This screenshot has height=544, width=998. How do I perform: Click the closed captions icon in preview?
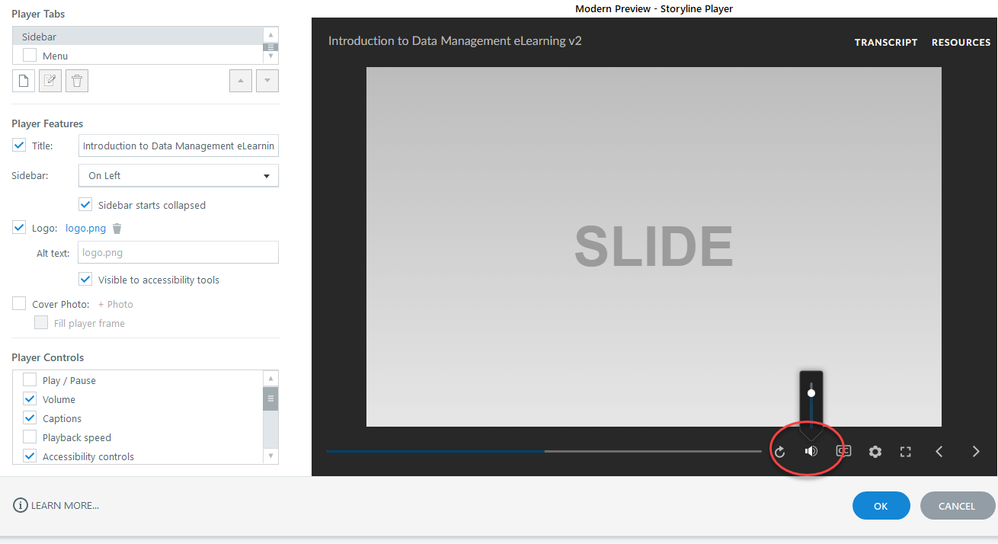click(x=843, y=450)
